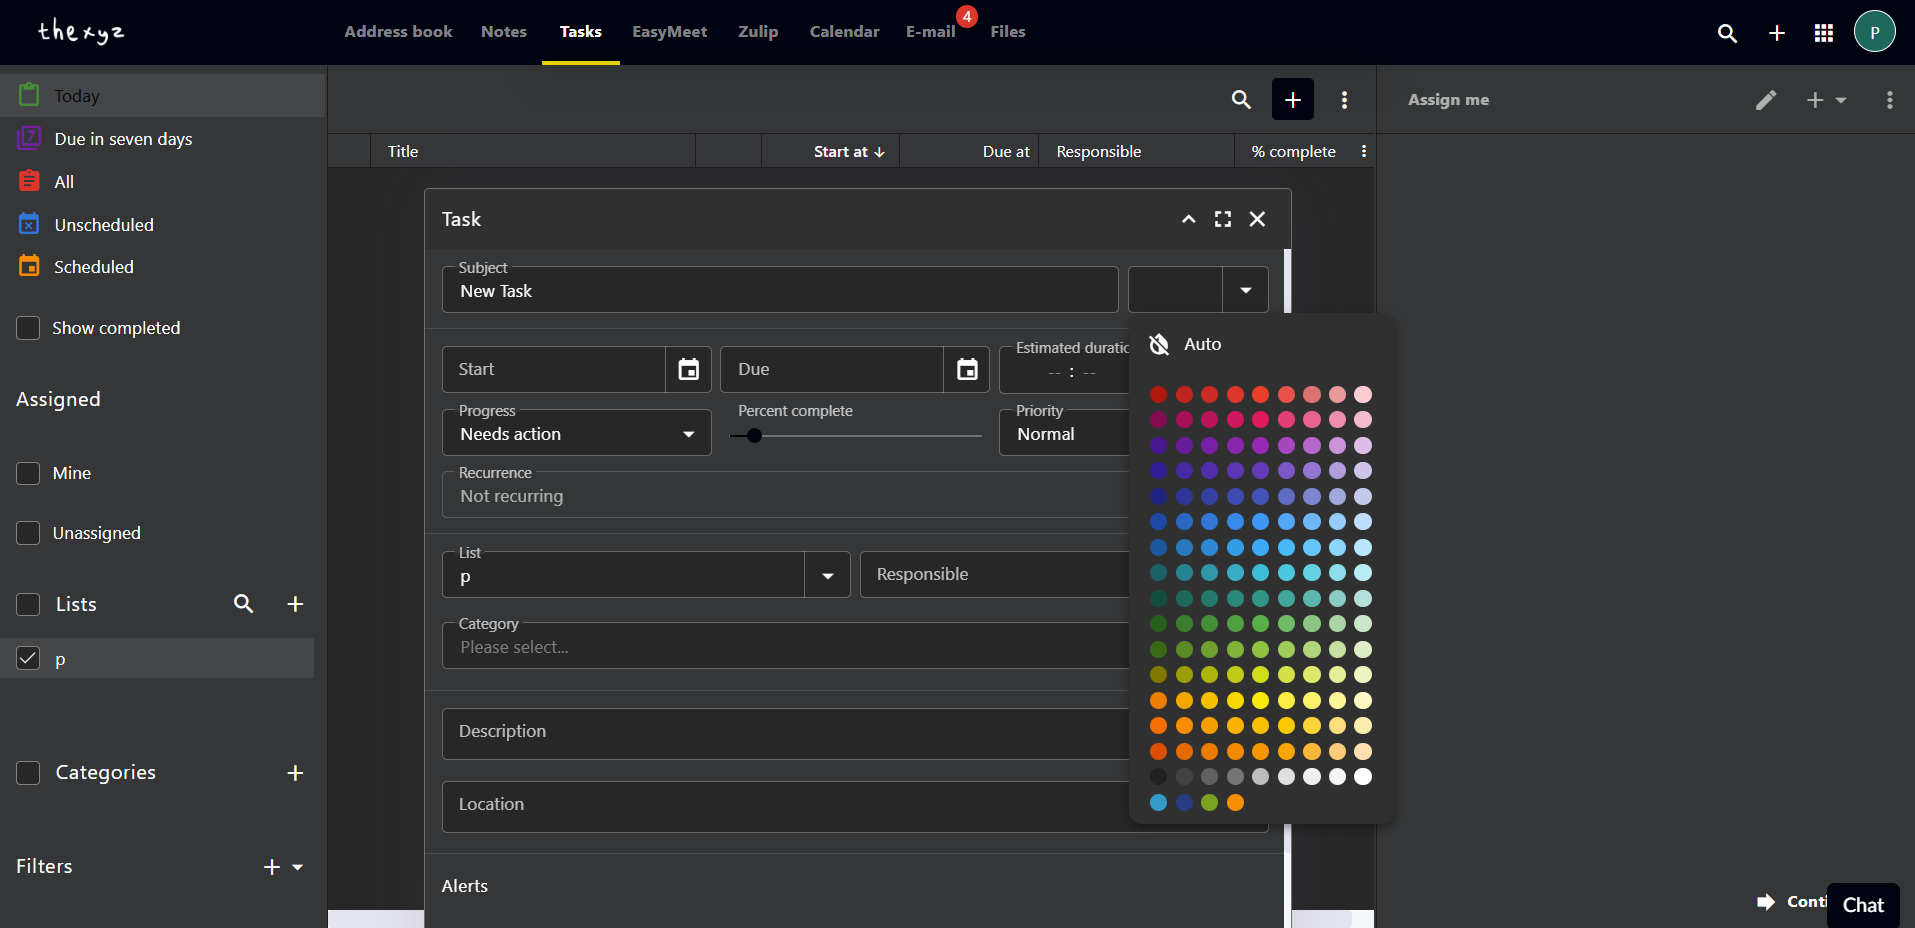
Task: Open the Due date calendar picker
Action: point(966,370)
